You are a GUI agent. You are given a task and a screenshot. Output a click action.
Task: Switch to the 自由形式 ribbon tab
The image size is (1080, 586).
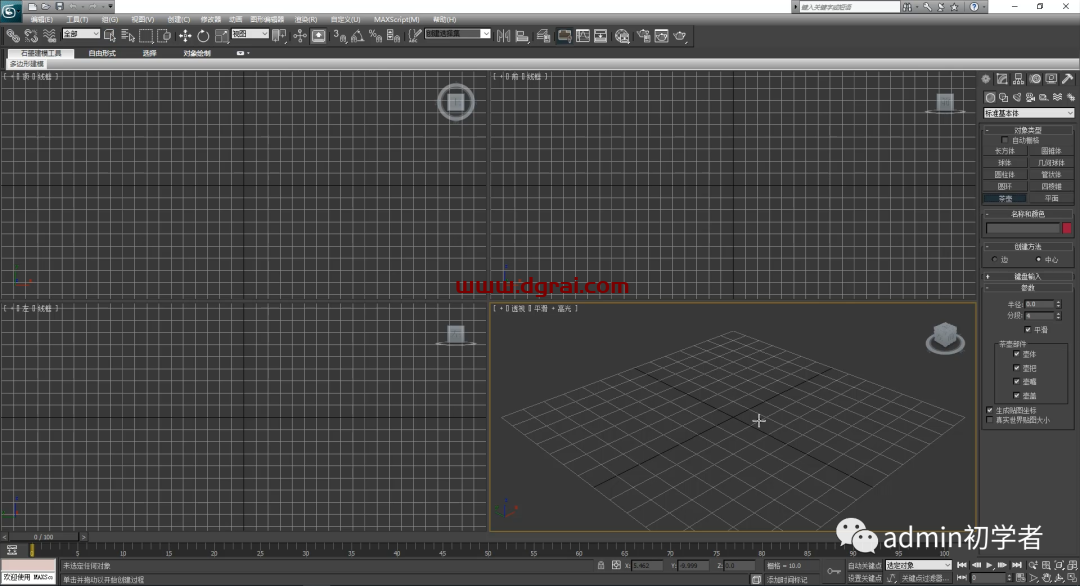coord(102,53)
